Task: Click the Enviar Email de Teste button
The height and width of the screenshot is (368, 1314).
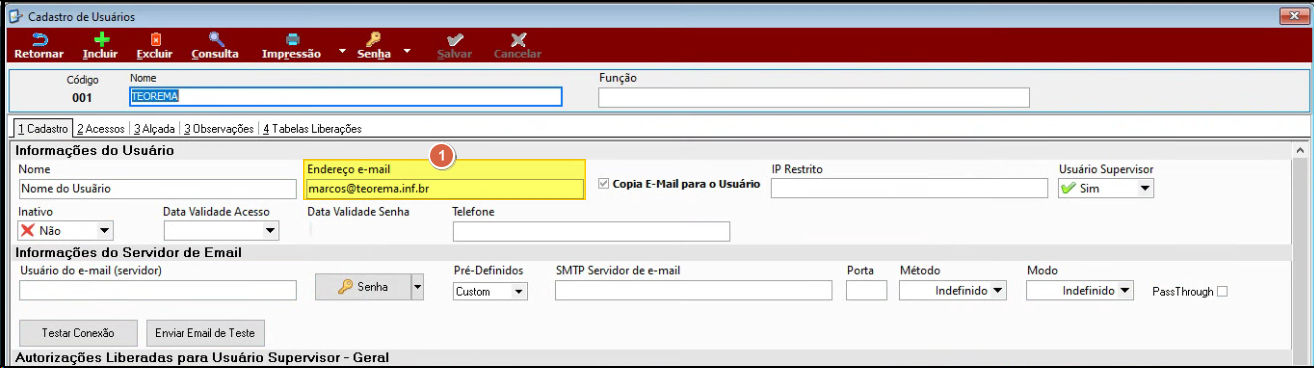Action: (x=206, y=333)
